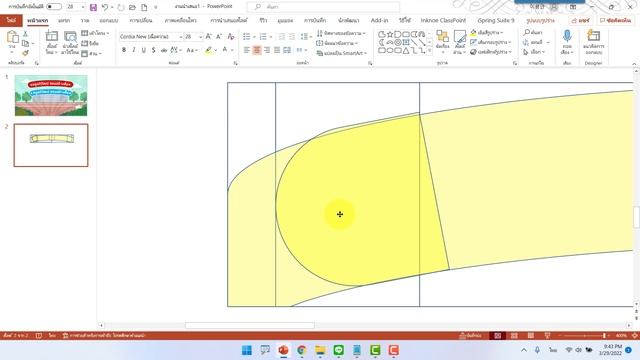Open the Shape Outline dropdown
640x360 pixels.
490,42
